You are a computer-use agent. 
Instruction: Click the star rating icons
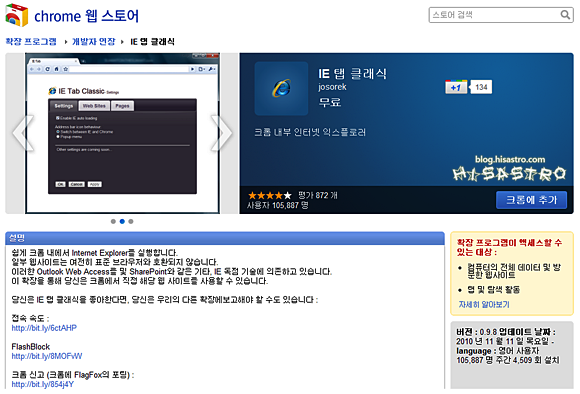click(270, 195)
